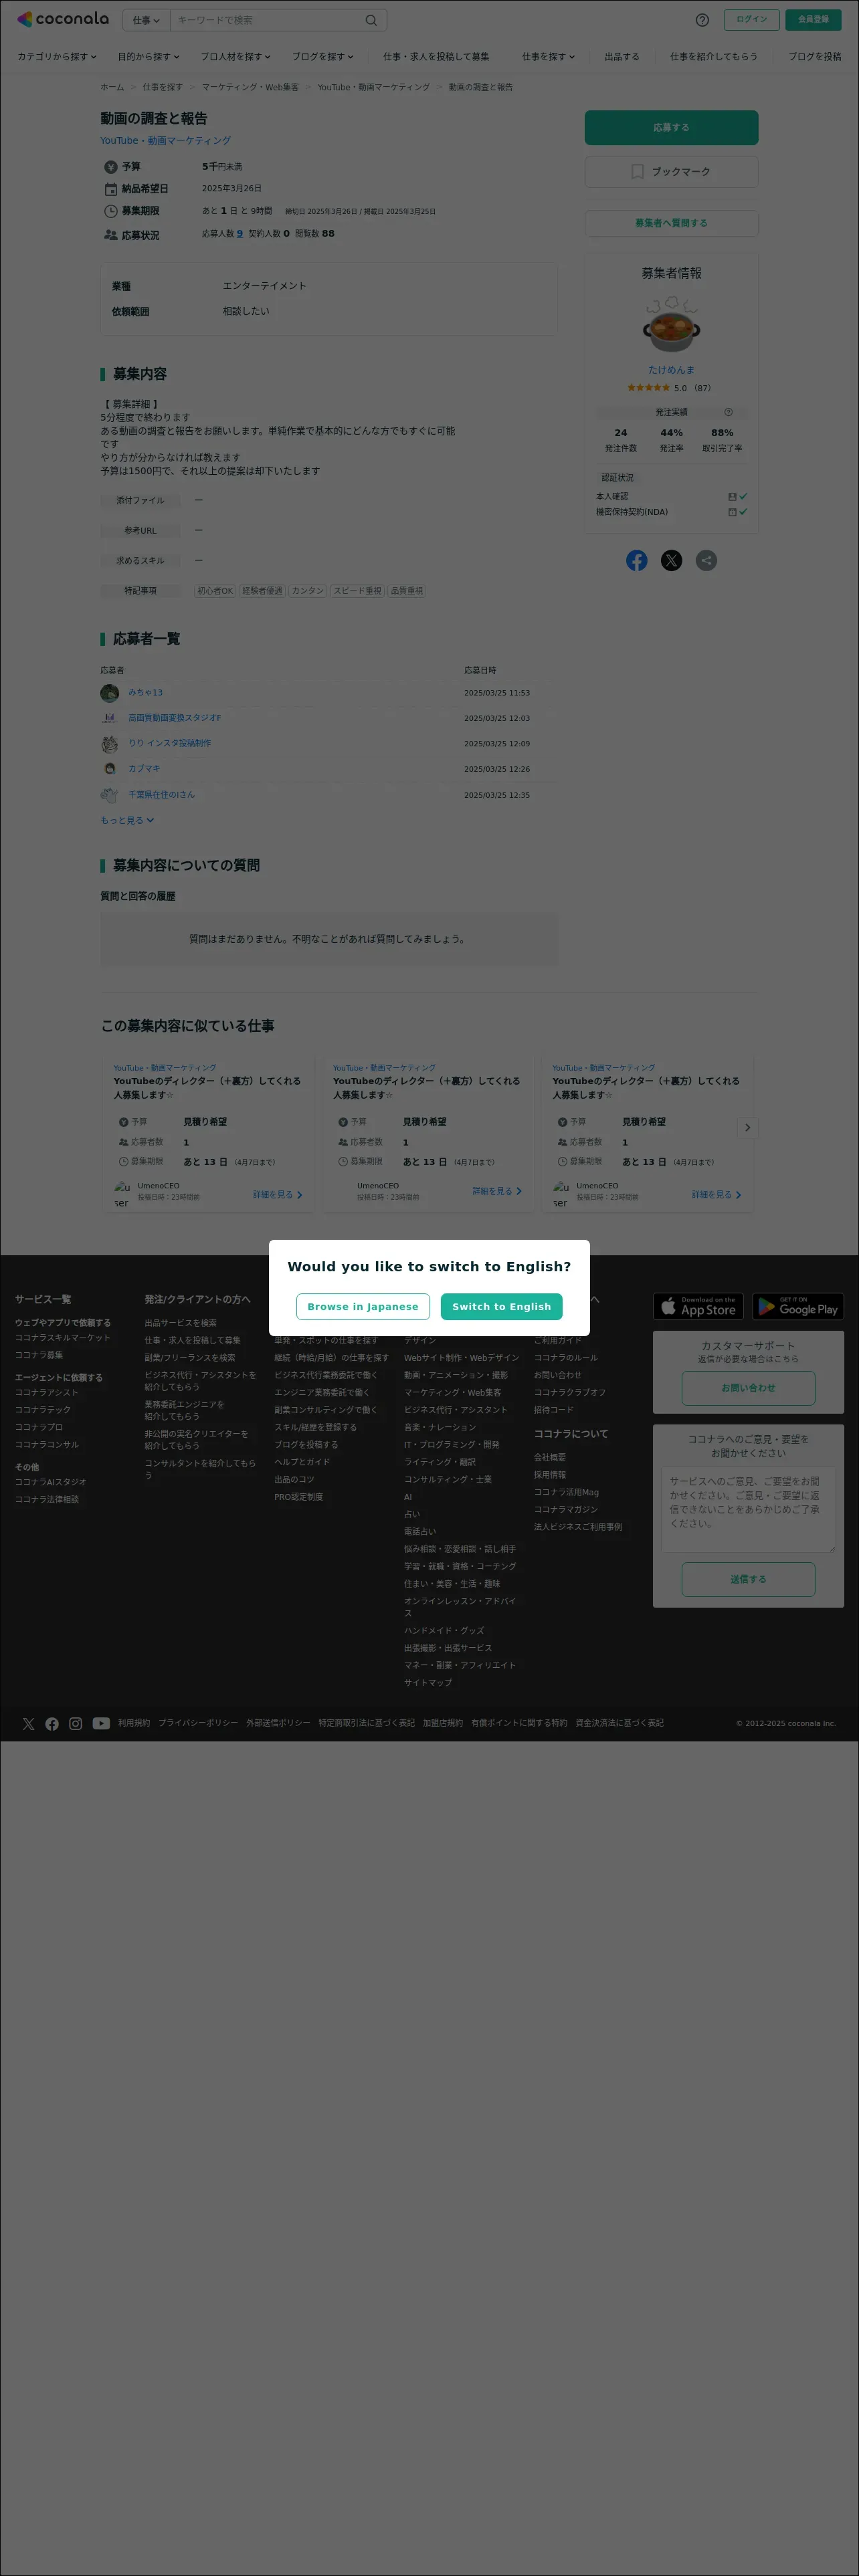Screen dimensions: 859x2576
Task: Share the listing on X
Action: [671, 560]
